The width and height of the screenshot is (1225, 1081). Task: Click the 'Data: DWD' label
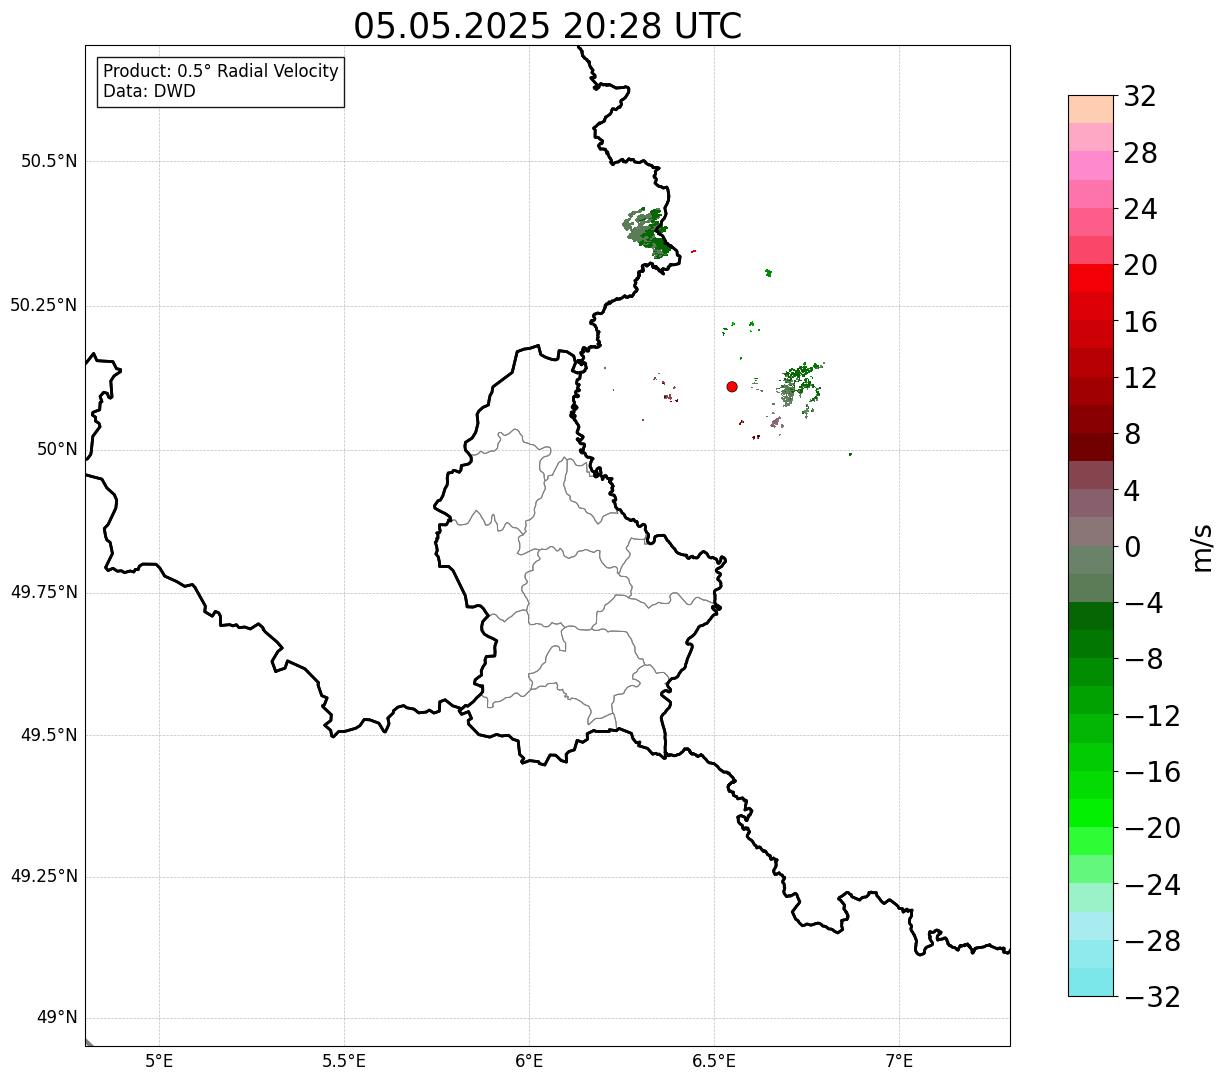click(149, 92)
